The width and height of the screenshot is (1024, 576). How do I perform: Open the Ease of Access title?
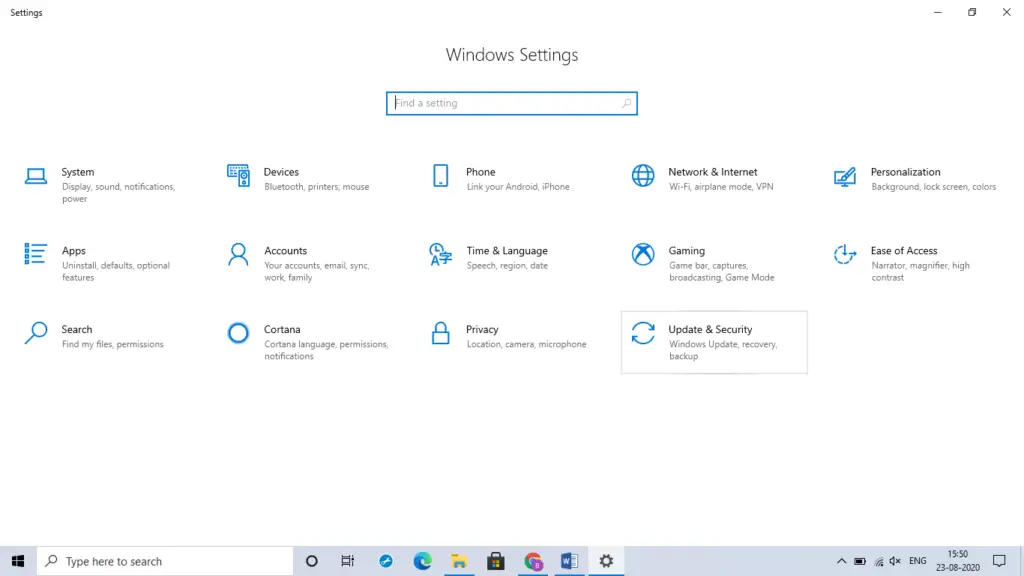pos(904,251)
